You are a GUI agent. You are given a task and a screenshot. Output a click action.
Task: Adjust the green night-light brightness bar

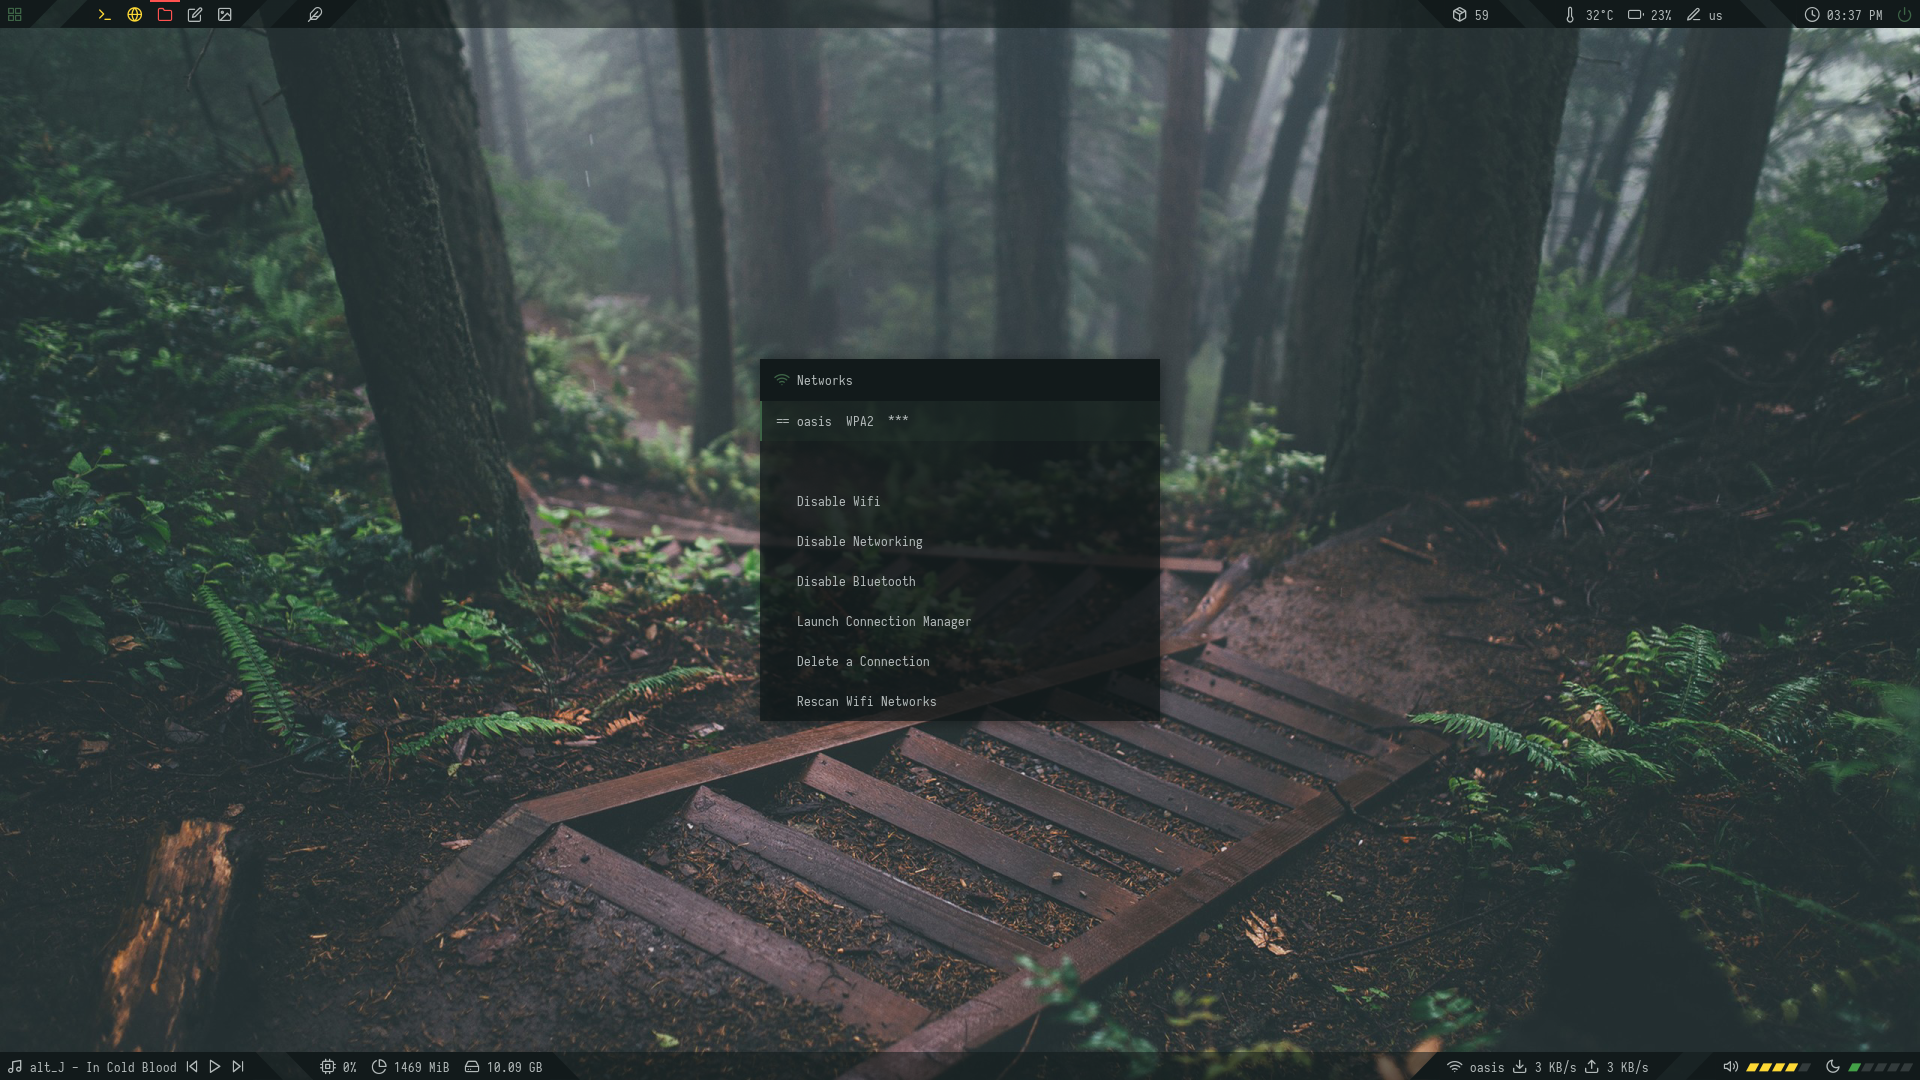coord(1880,1067)
